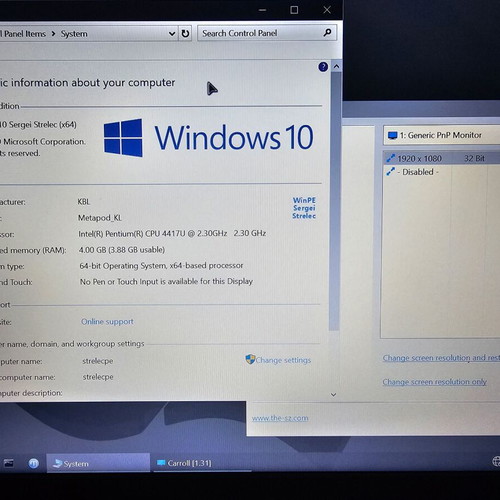Screen dimensions: 500x500
Task: Maximize the System window
Action: tap(294, 10)
